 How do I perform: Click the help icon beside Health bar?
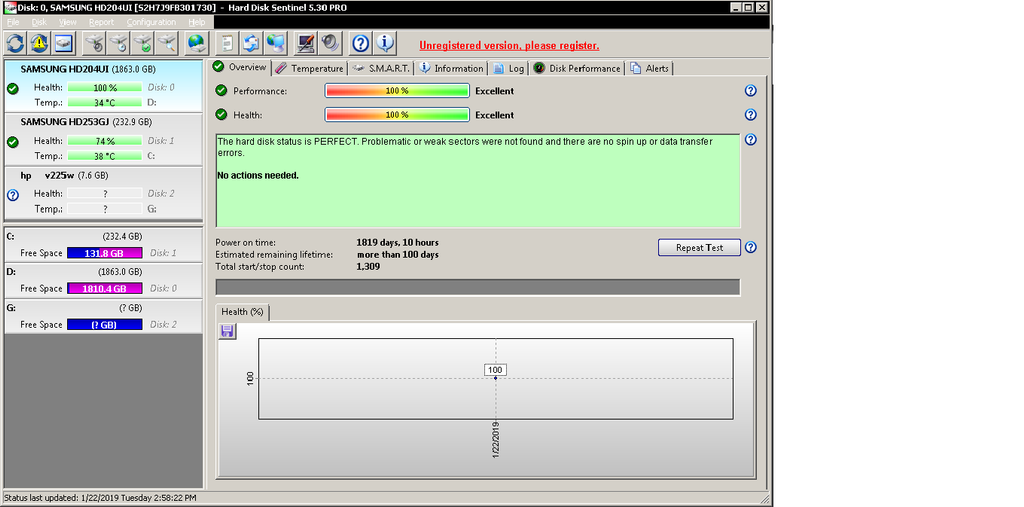tap(751, 115)
